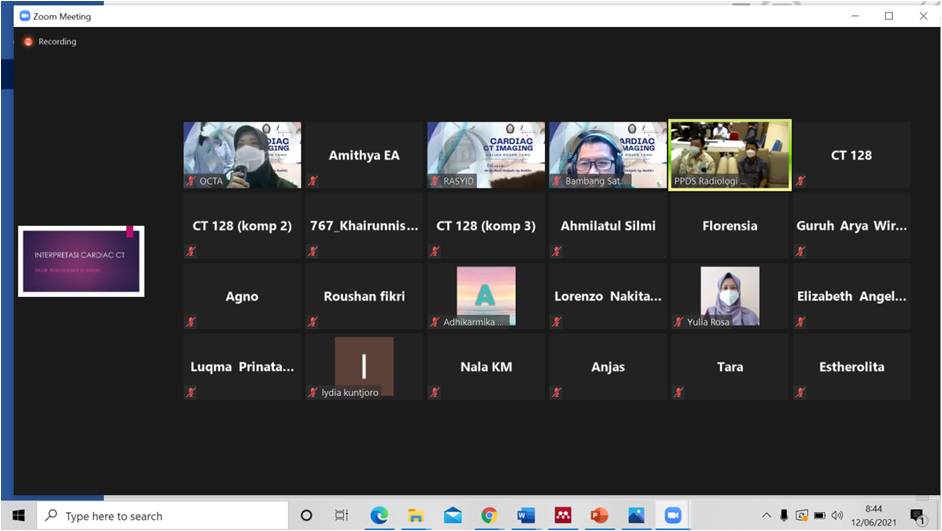Click the muted mic icon on Yulia Rosa's tile
This screenshot has width=942, height=531.
(679, 322)
